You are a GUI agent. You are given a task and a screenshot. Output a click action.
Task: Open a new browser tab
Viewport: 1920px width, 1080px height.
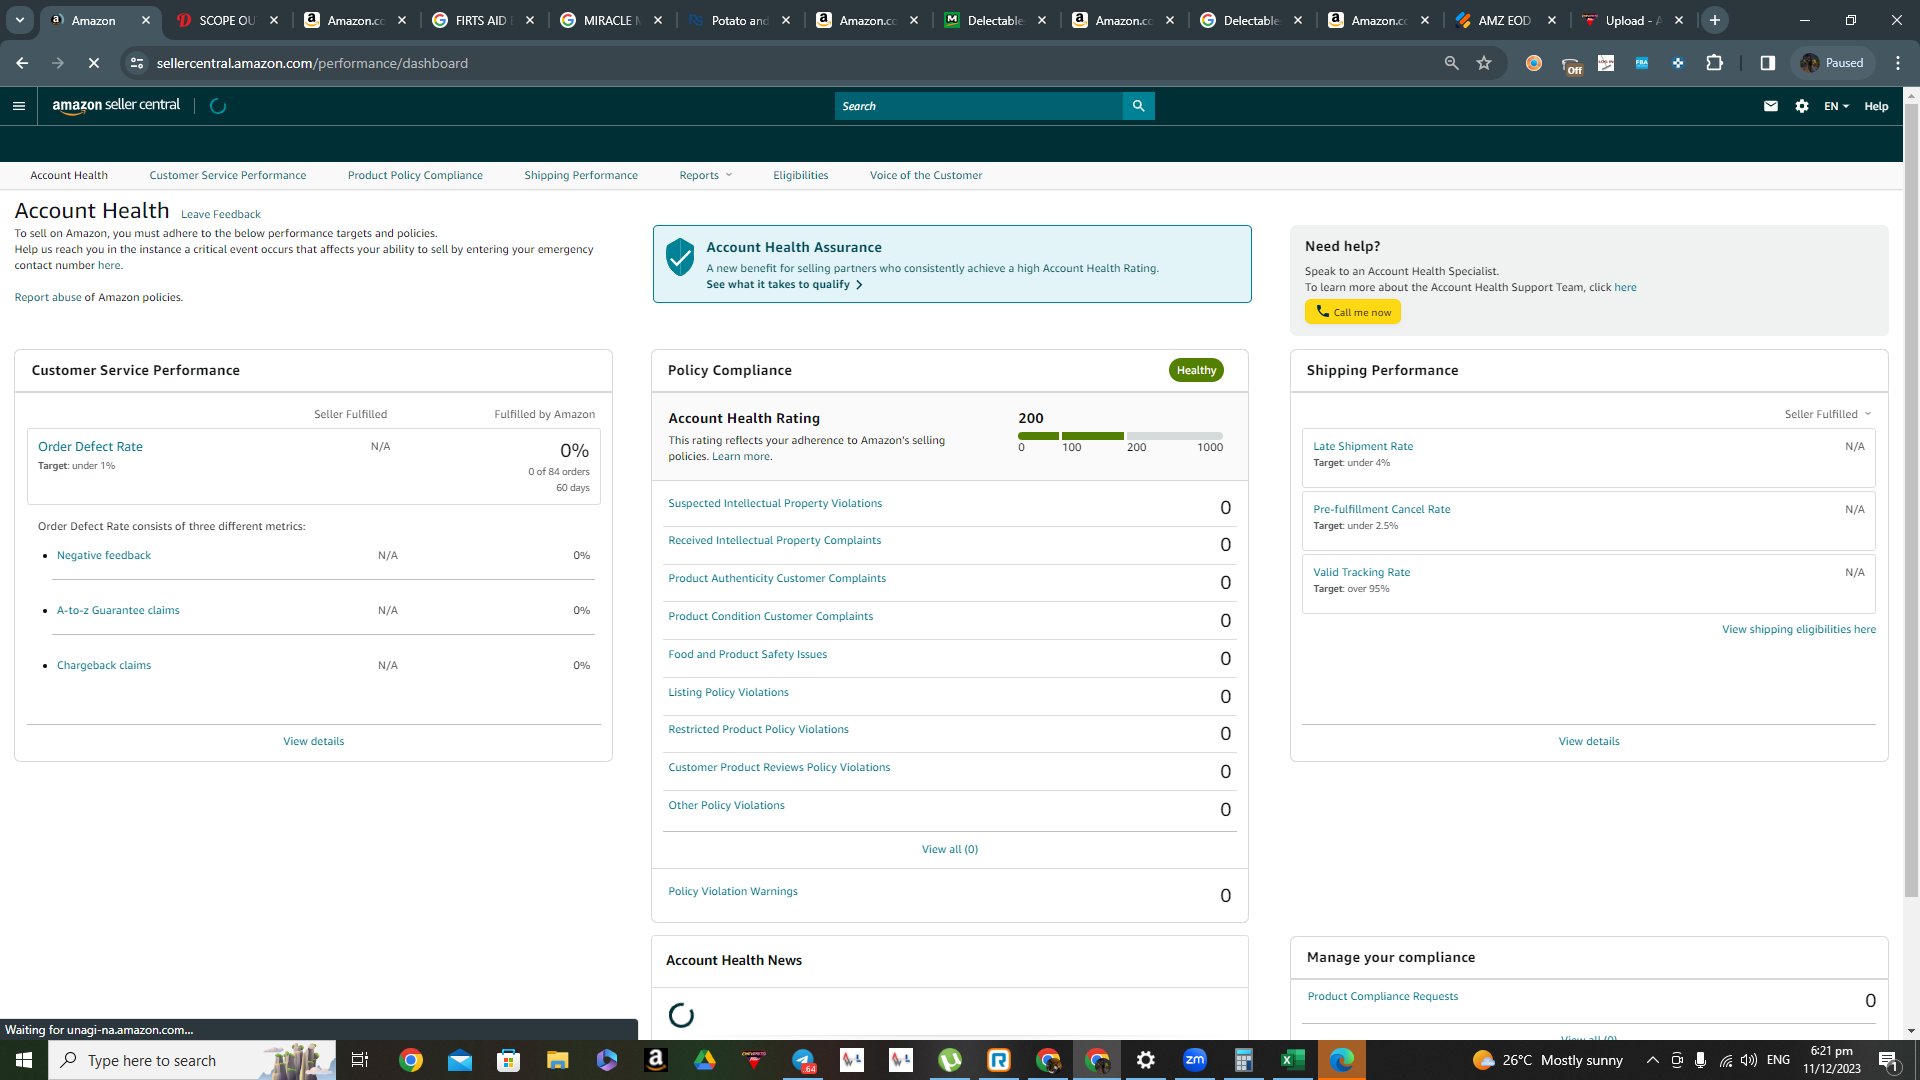coord(1715,20)
